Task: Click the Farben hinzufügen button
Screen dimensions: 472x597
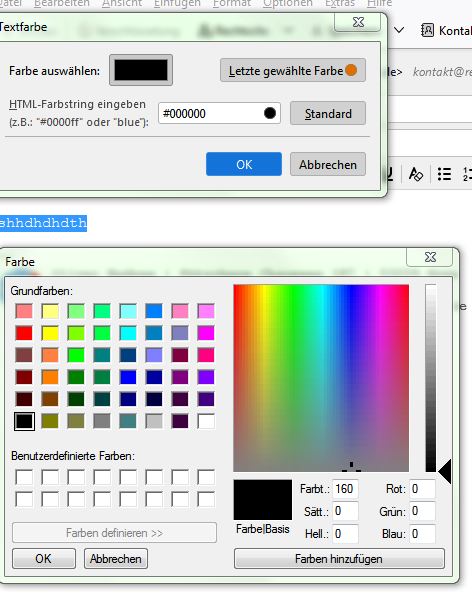Action: tap(339, 559)
